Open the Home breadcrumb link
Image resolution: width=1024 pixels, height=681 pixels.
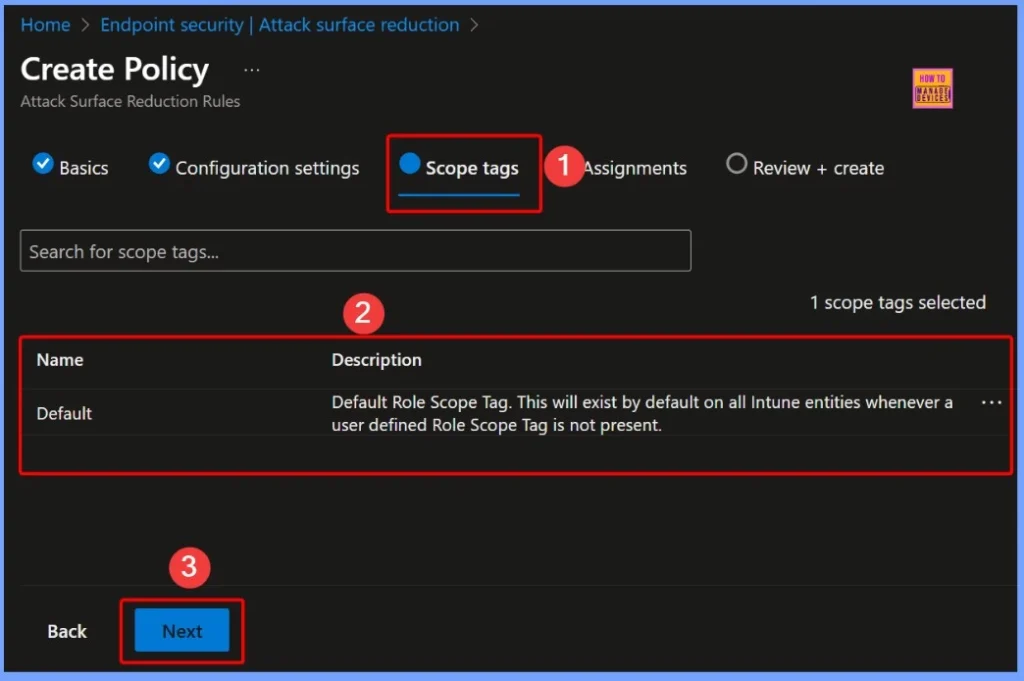45,25
